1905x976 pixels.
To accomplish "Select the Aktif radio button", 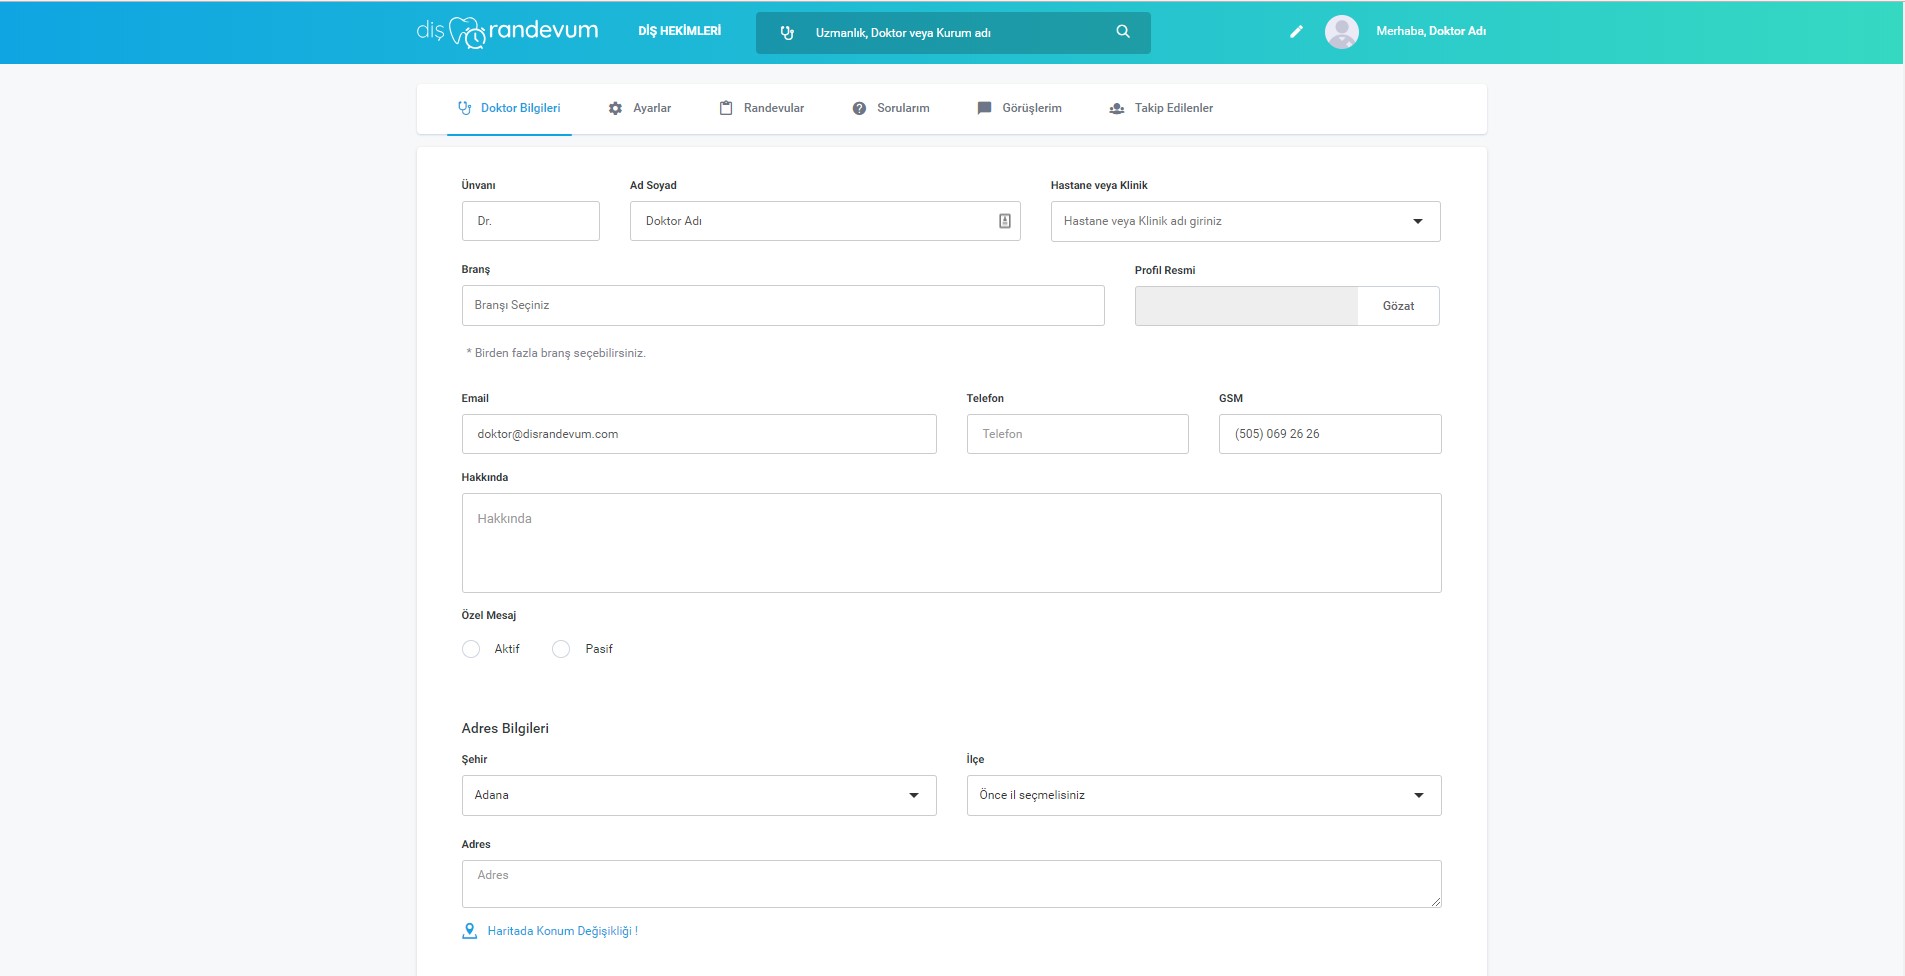I will [471, 649].
